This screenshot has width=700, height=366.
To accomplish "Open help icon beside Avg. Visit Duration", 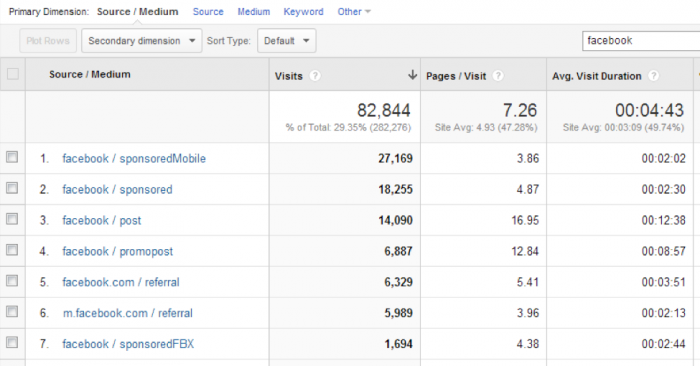I will [x=653, y=76].
